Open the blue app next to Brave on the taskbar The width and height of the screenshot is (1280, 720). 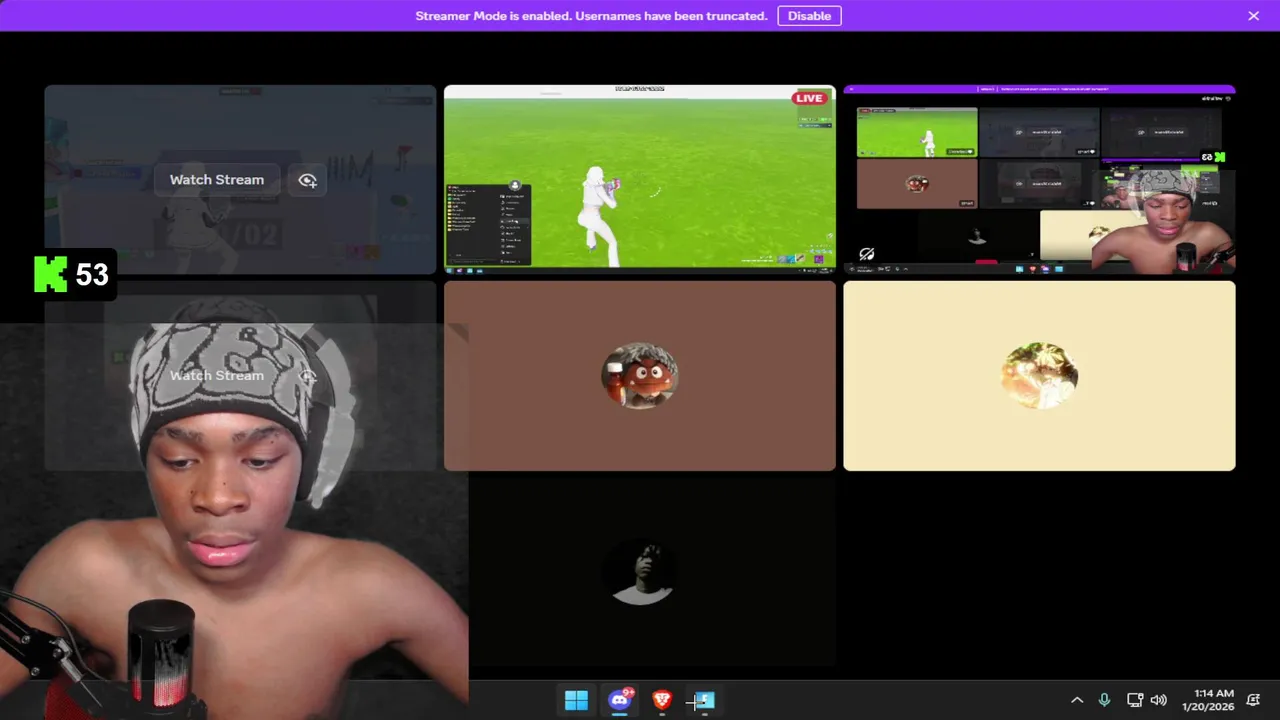pyautogui.click(x=704, y=700)
